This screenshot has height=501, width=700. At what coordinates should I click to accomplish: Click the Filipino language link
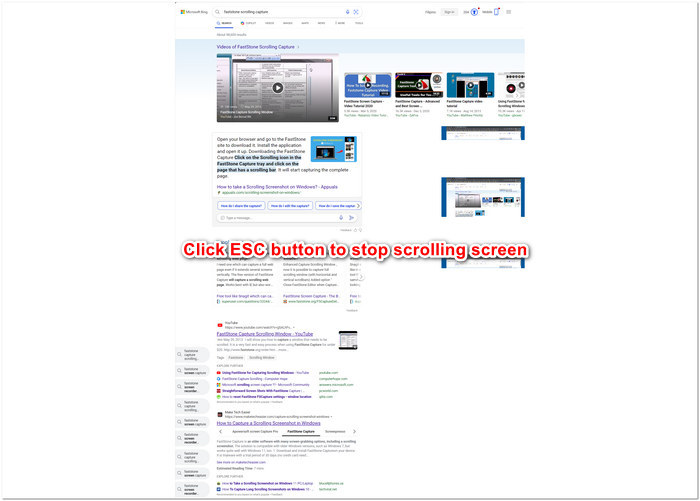click(430, 12)
